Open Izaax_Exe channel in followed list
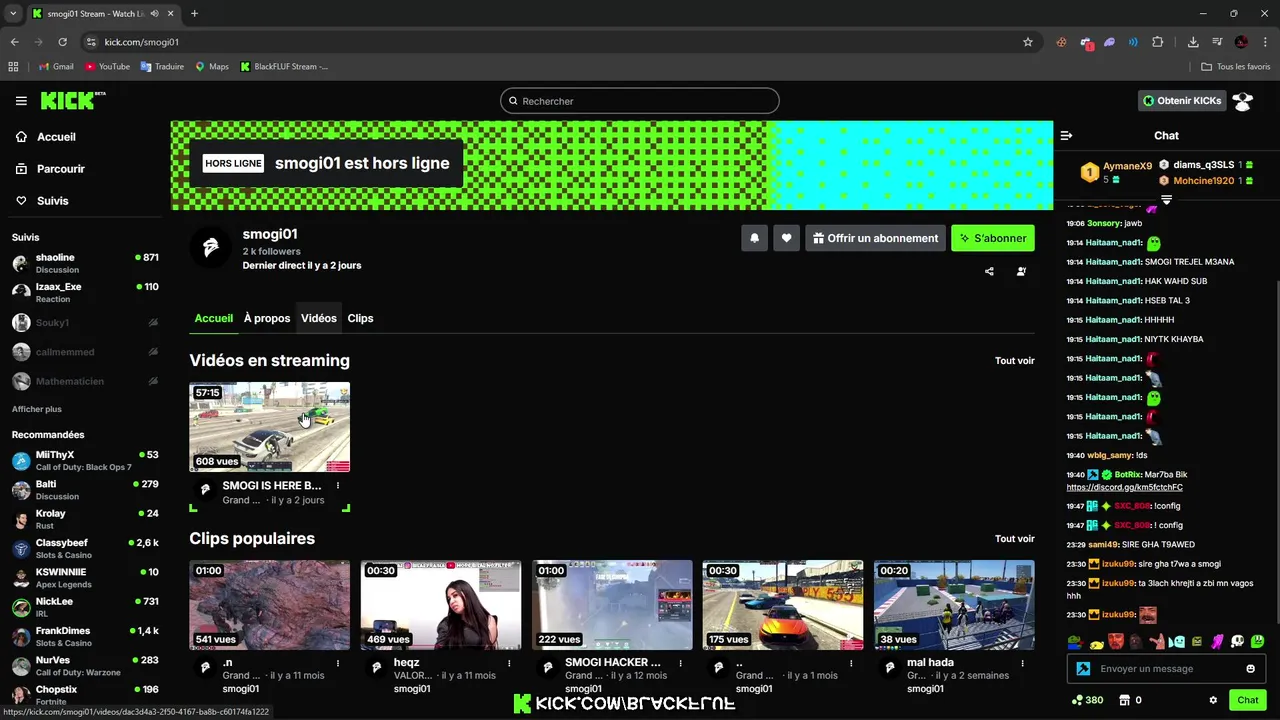This screenshot has width=1280, height=720. click(x=85, y=292)
